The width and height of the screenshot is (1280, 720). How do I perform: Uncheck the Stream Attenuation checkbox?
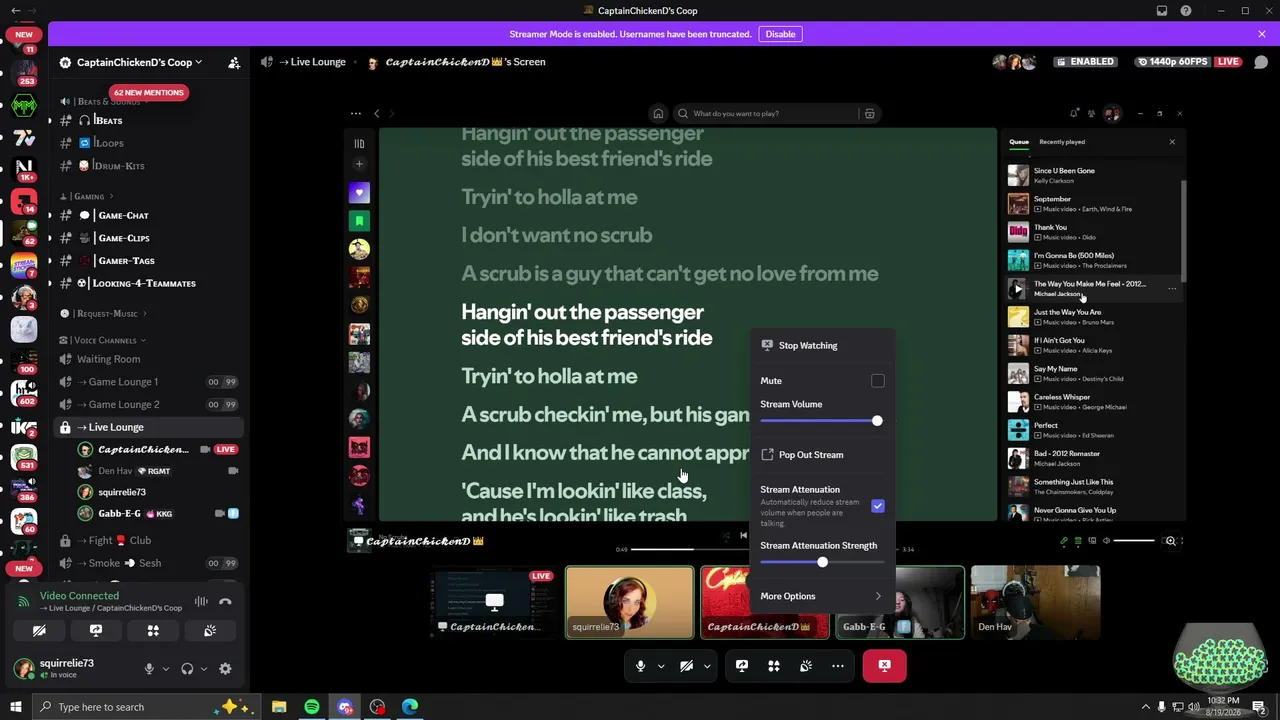[878, 506]
